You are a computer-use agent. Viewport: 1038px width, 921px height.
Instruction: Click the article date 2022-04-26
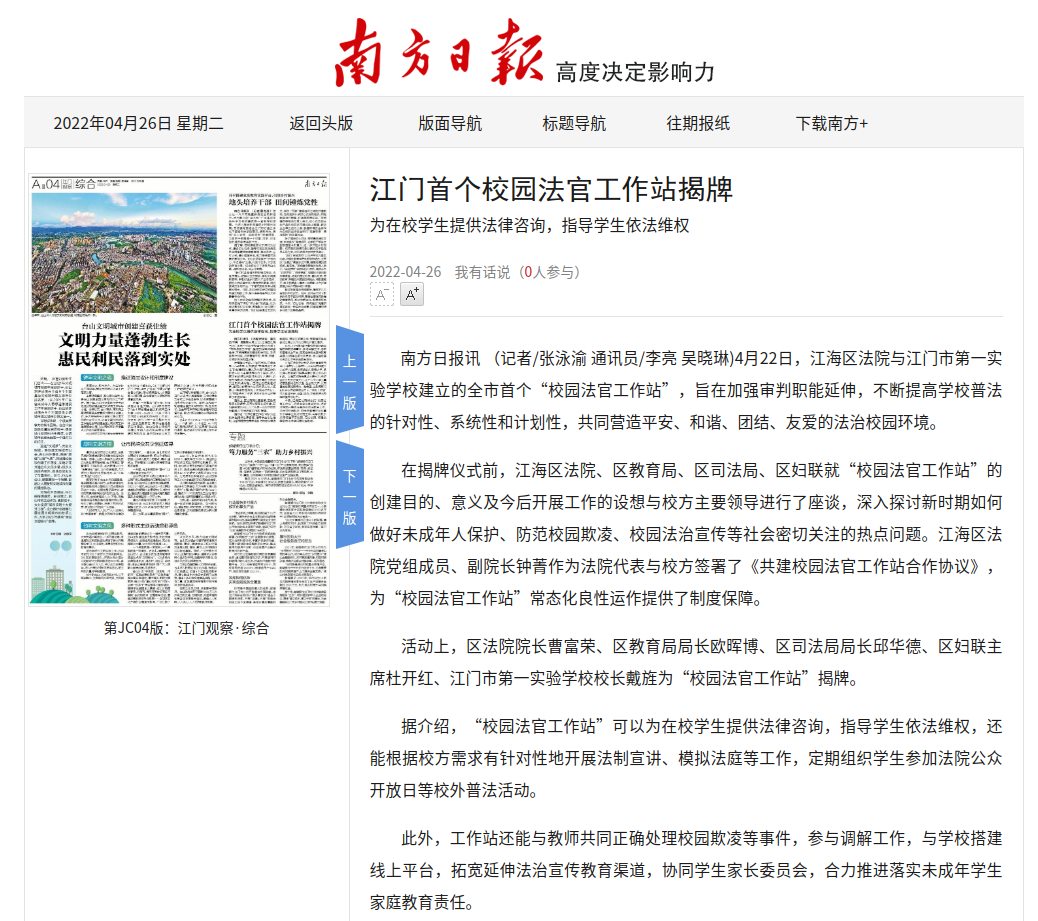point(405,272)
